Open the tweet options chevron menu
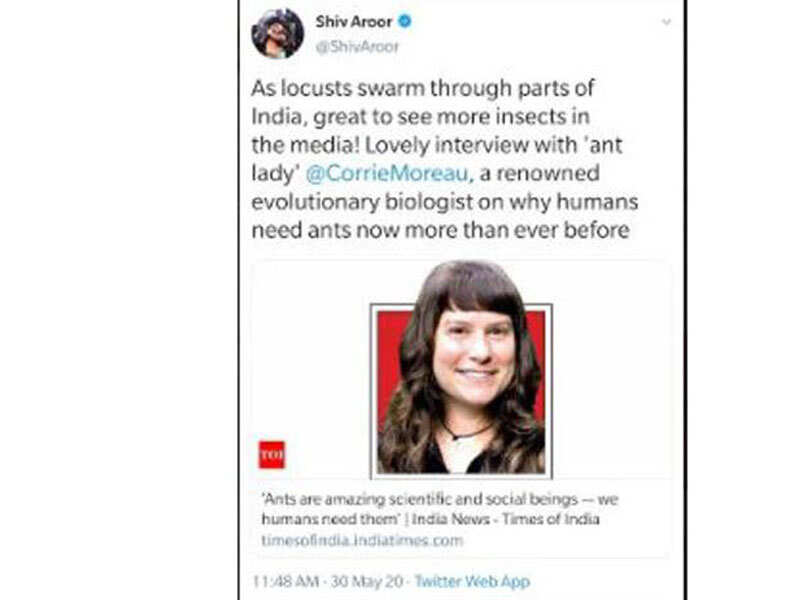Image resolution: width=800 pixels, height=600 pixels. 667,20
